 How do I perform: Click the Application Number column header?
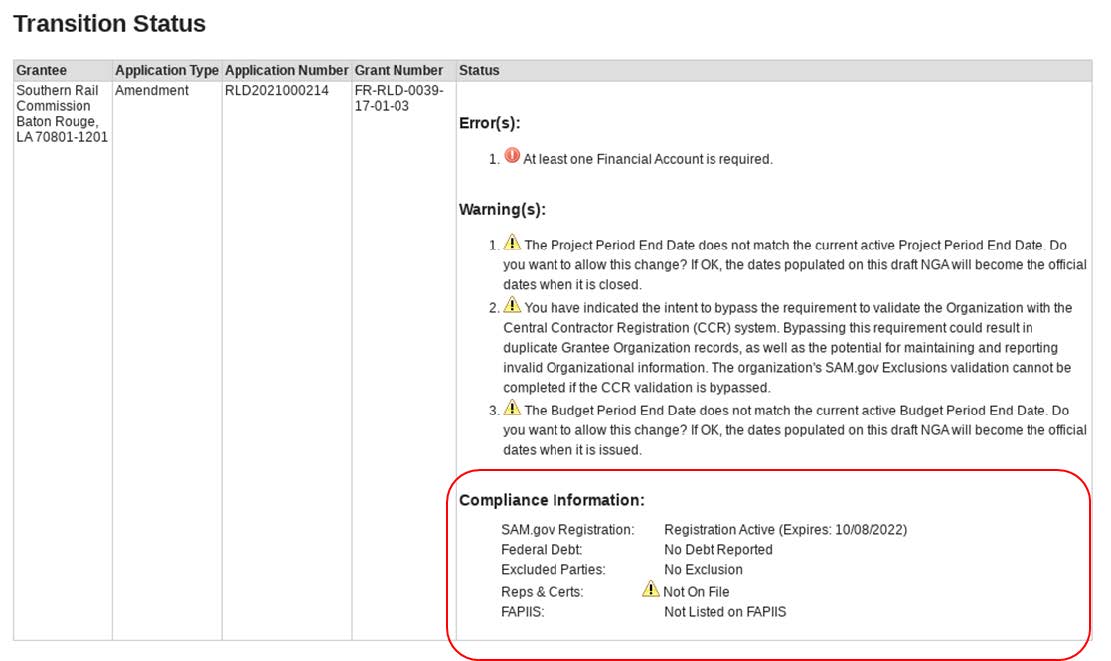point(286,71)
